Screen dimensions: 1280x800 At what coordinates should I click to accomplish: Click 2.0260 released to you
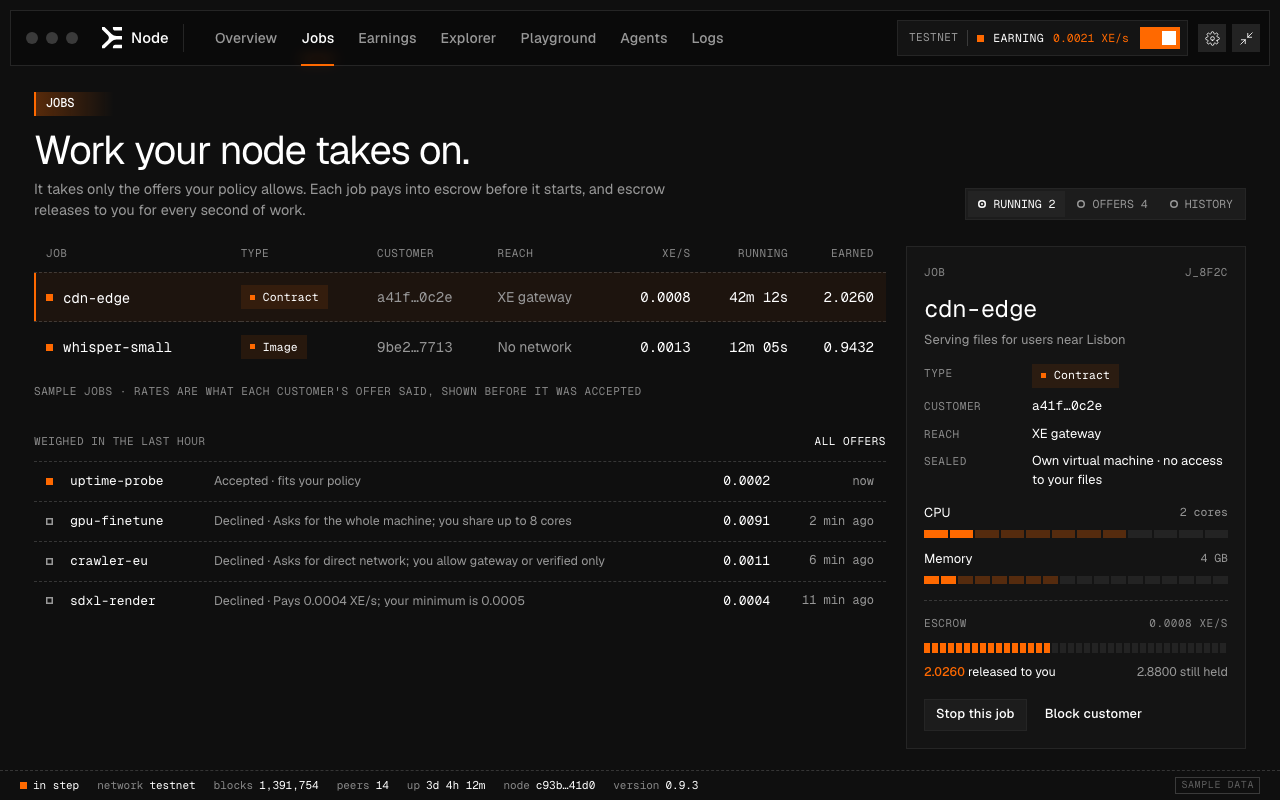(x=989, y=672)
